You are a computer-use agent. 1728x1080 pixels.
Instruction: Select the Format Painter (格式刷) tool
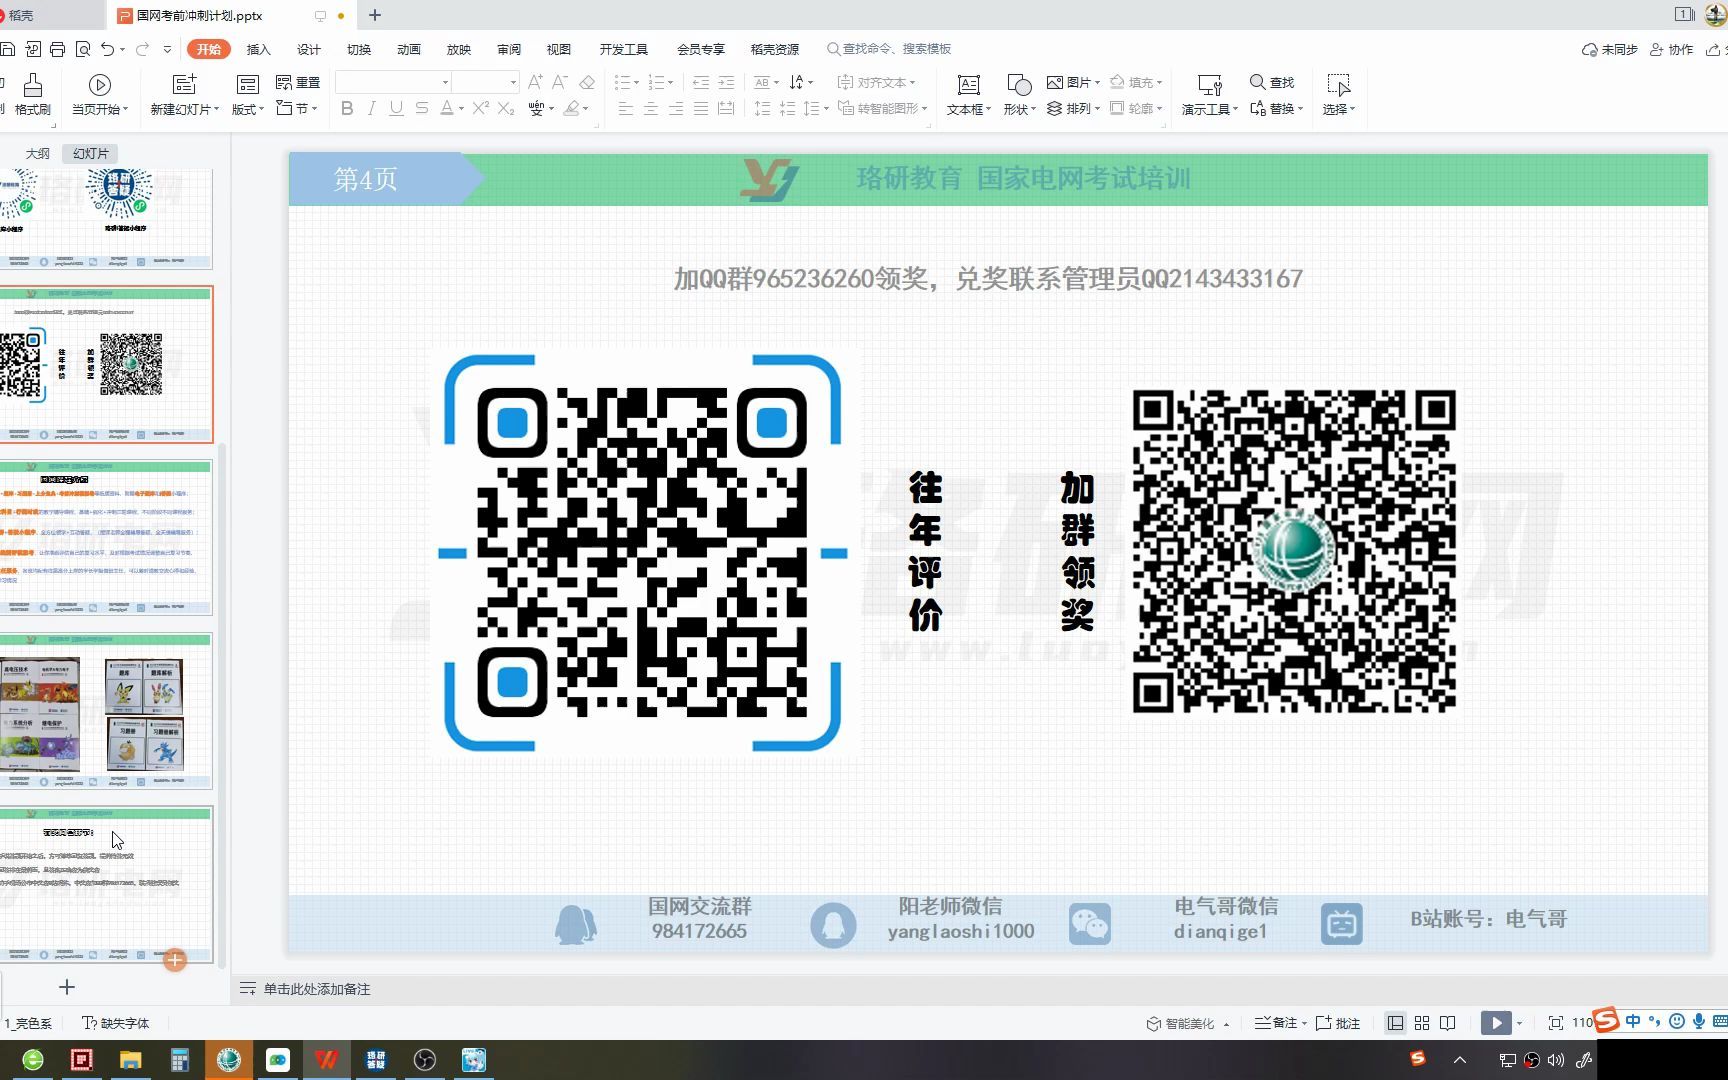point(33,95)
